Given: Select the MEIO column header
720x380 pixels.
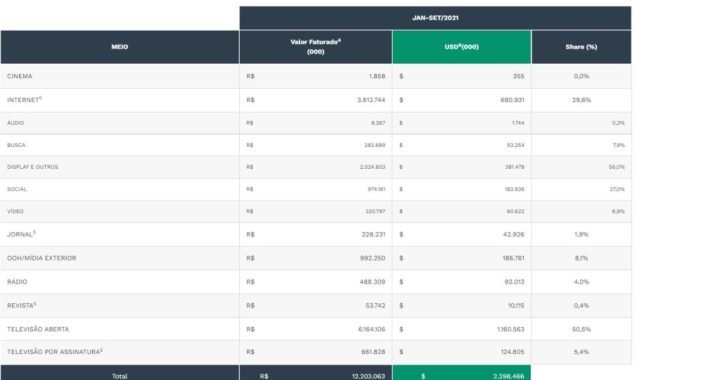Looking at the screenshot, I should click(119, 47).
